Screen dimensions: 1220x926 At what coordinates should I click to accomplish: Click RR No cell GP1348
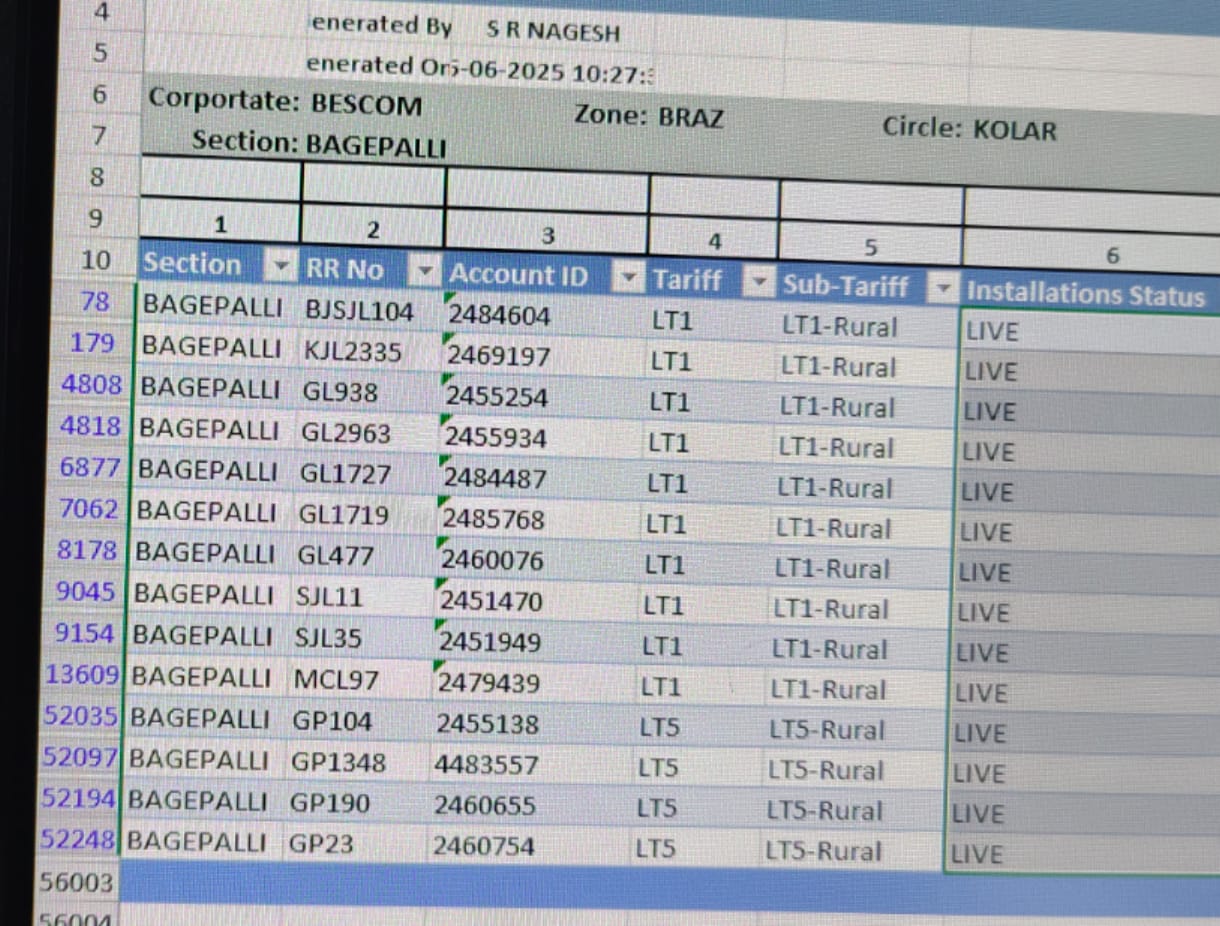point(338,763)
